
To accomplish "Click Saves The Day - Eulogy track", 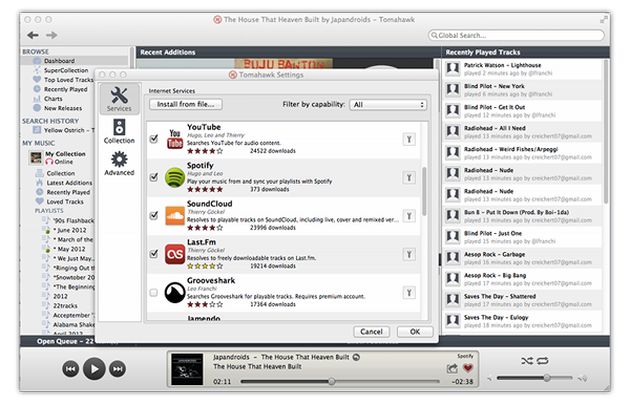I will tap(522, 321).
